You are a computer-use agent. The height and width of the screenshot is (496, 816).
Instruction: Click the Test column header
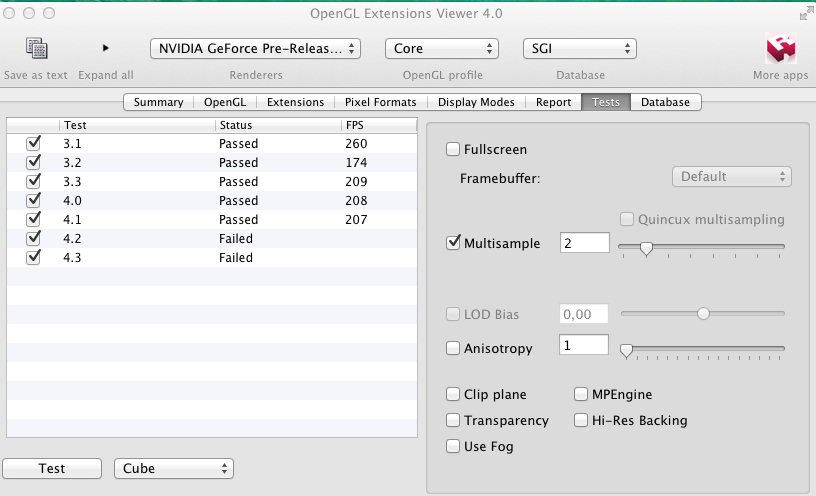coord(137,125)
